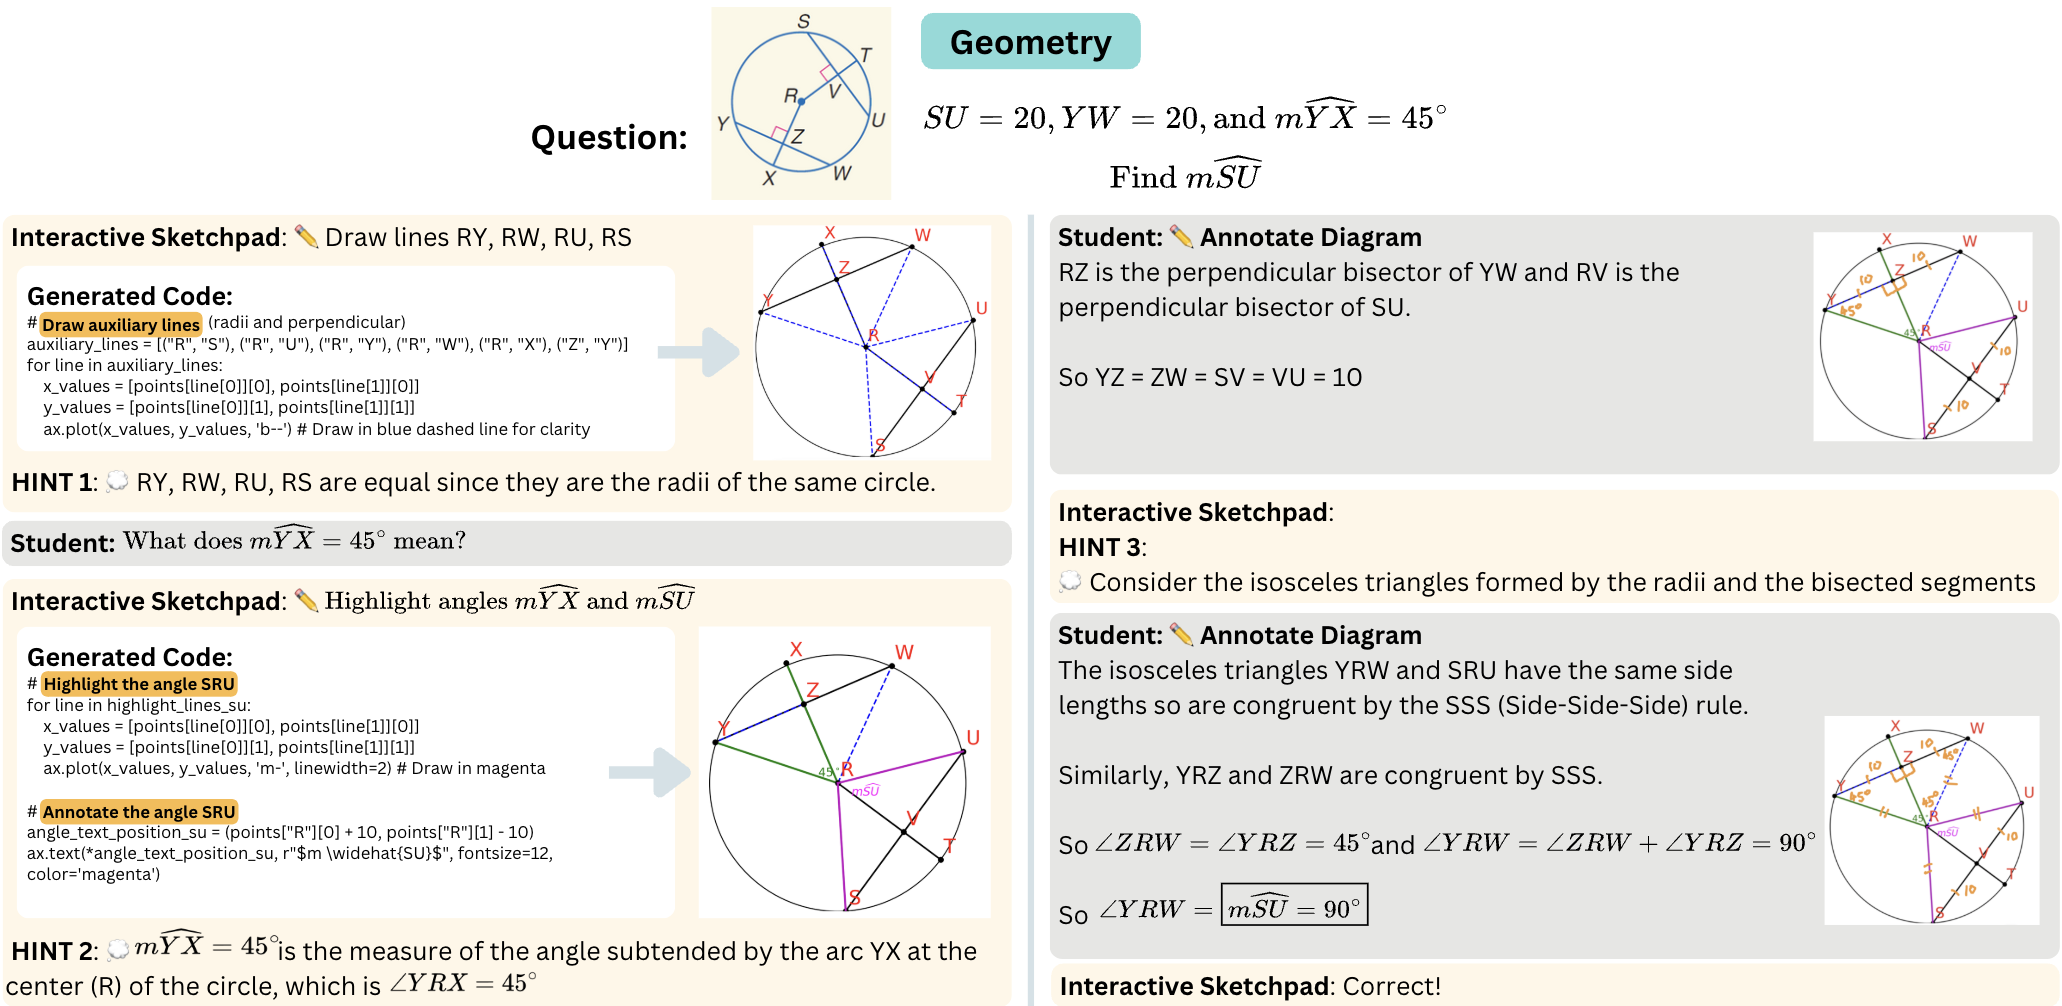Open the first annotated student diagram
This screenshot has width=2062, height=1006.
click(x=1922, y=337)
